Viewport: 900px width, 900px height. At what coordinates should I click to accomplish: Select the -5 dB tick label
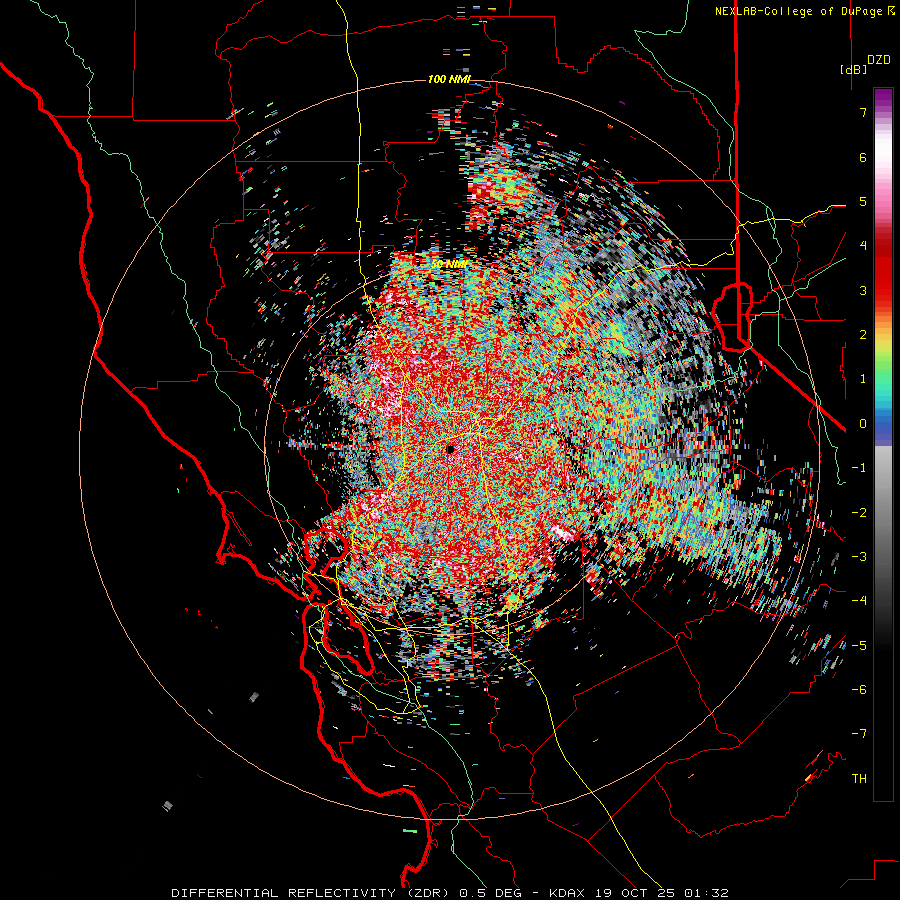tap(859, 646)
